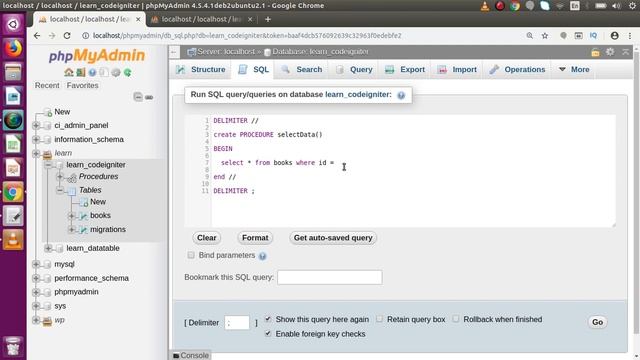
Task: Collapse all navigation tree items
Action: pos(138,97)
